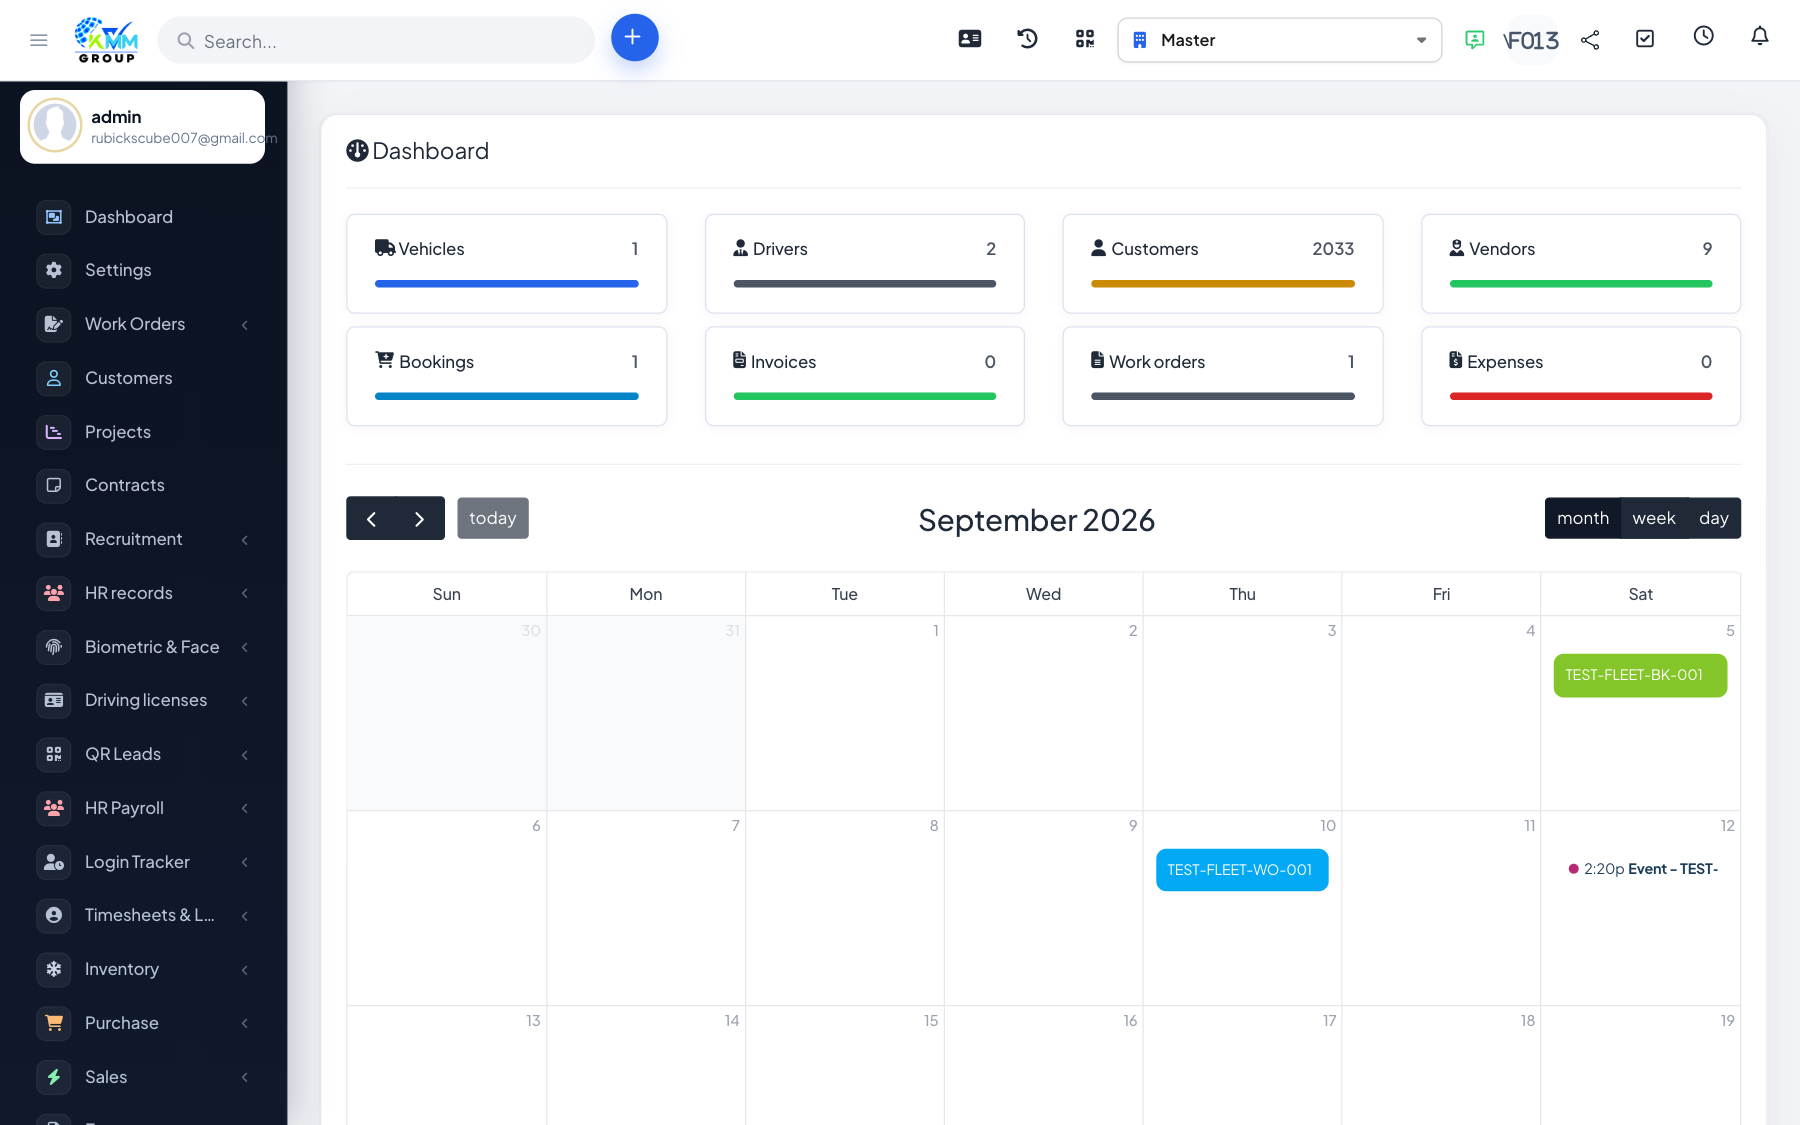1800x1125 pixels.
Task: Click the Vehicles blue progress bar
Action: (507, 284)
